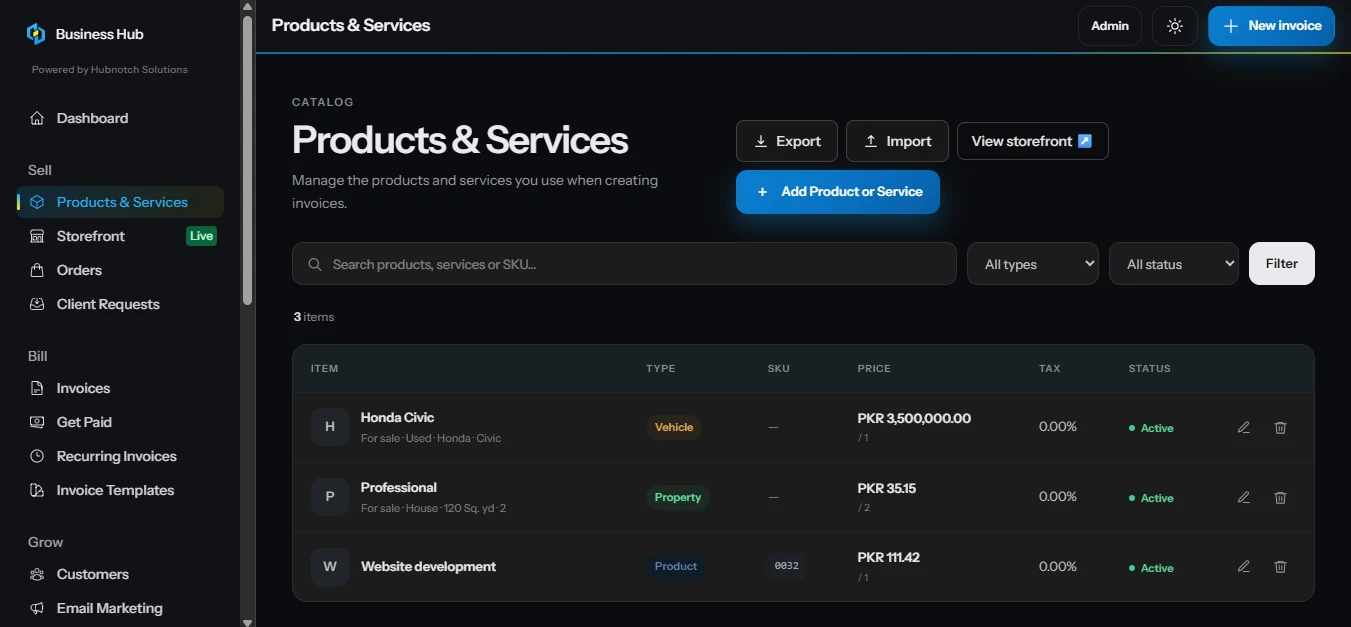Image resolution: width=1351 pixels, height=627 pixels.
Task: Click the price PKR 111.42
Action: click(x=888, y=557)
